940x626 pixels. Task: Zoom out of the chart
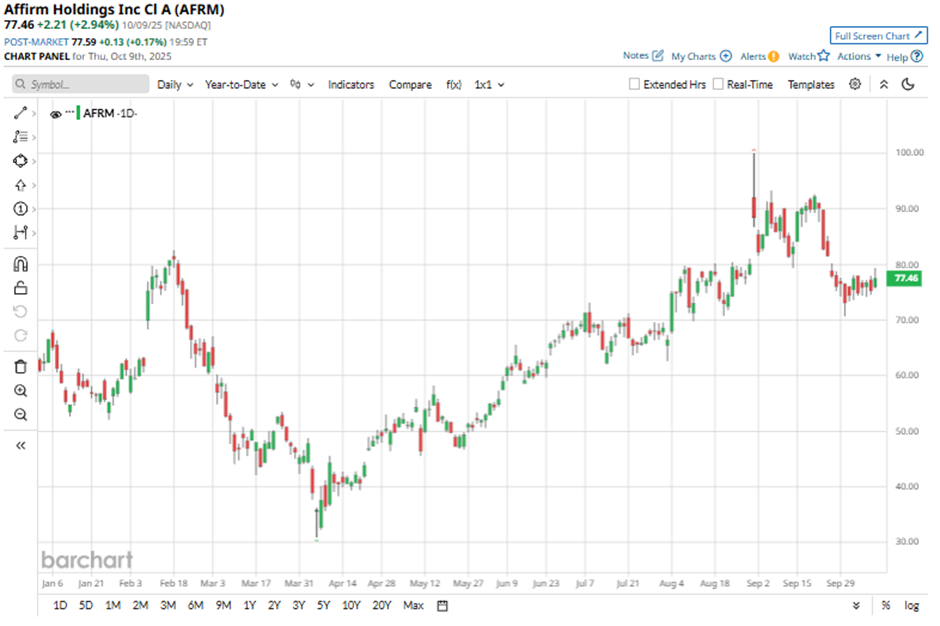20,415
